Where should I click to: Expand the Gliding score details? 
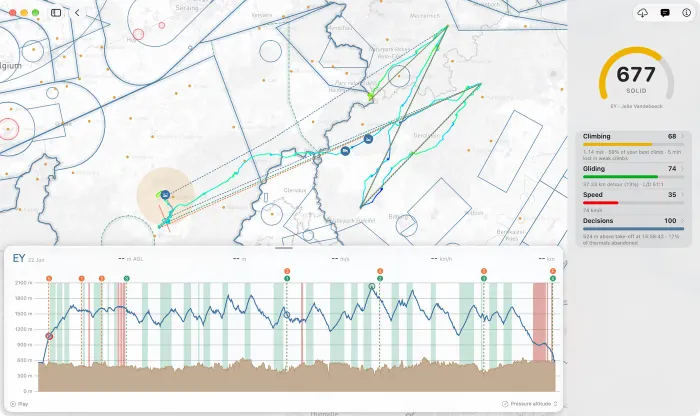[682, 169]
